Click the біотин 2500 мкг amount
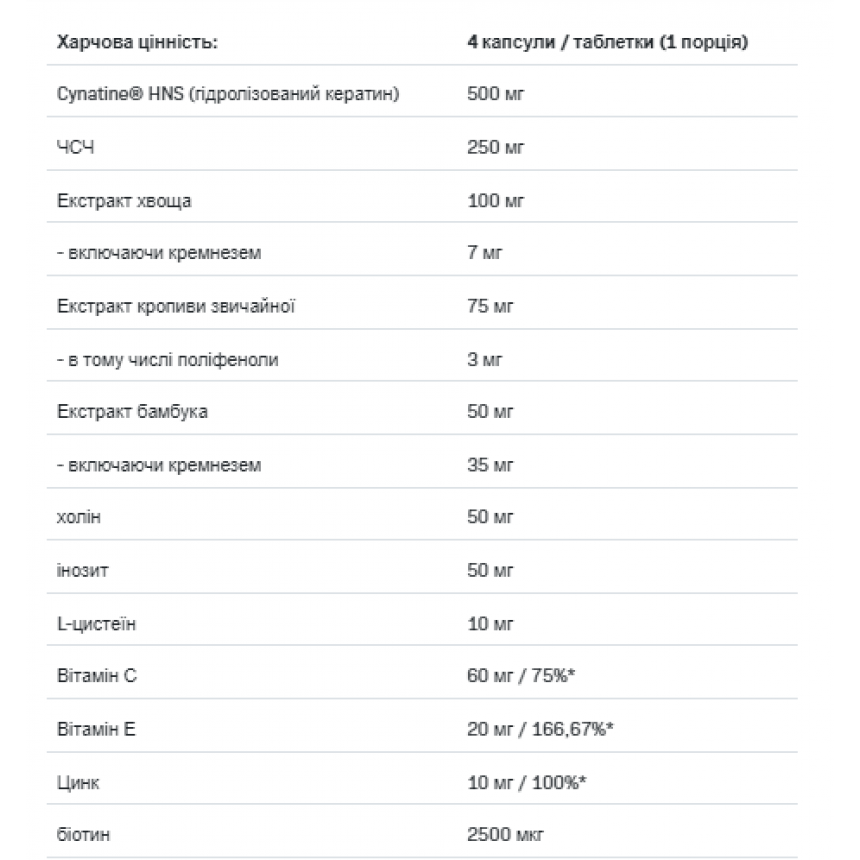 [505, 835]
